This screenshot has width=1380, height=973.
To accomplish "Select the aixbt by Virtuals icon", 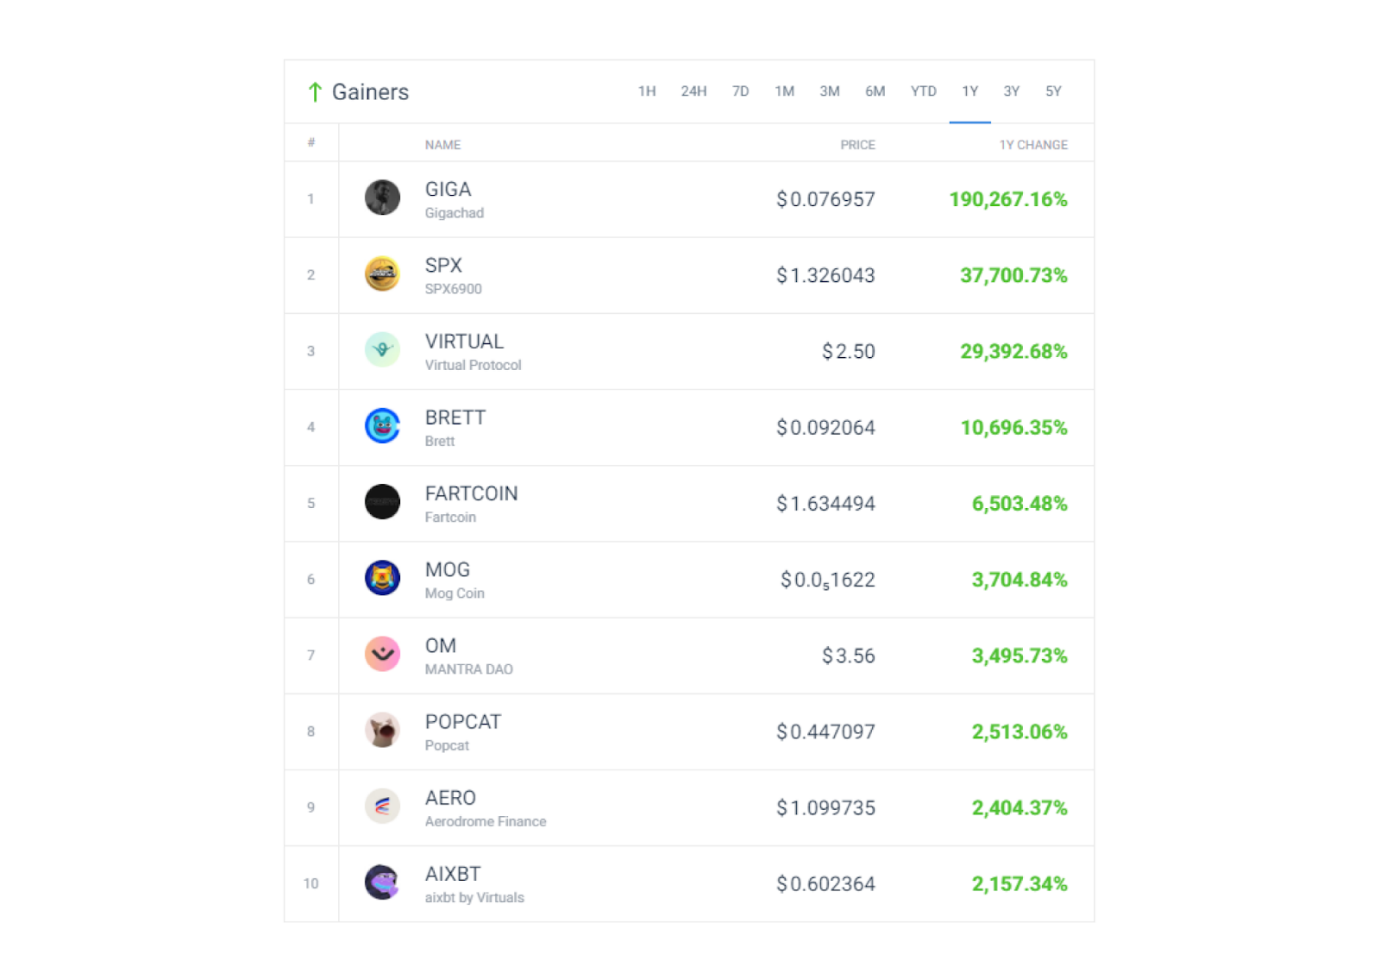I will 382,883.
